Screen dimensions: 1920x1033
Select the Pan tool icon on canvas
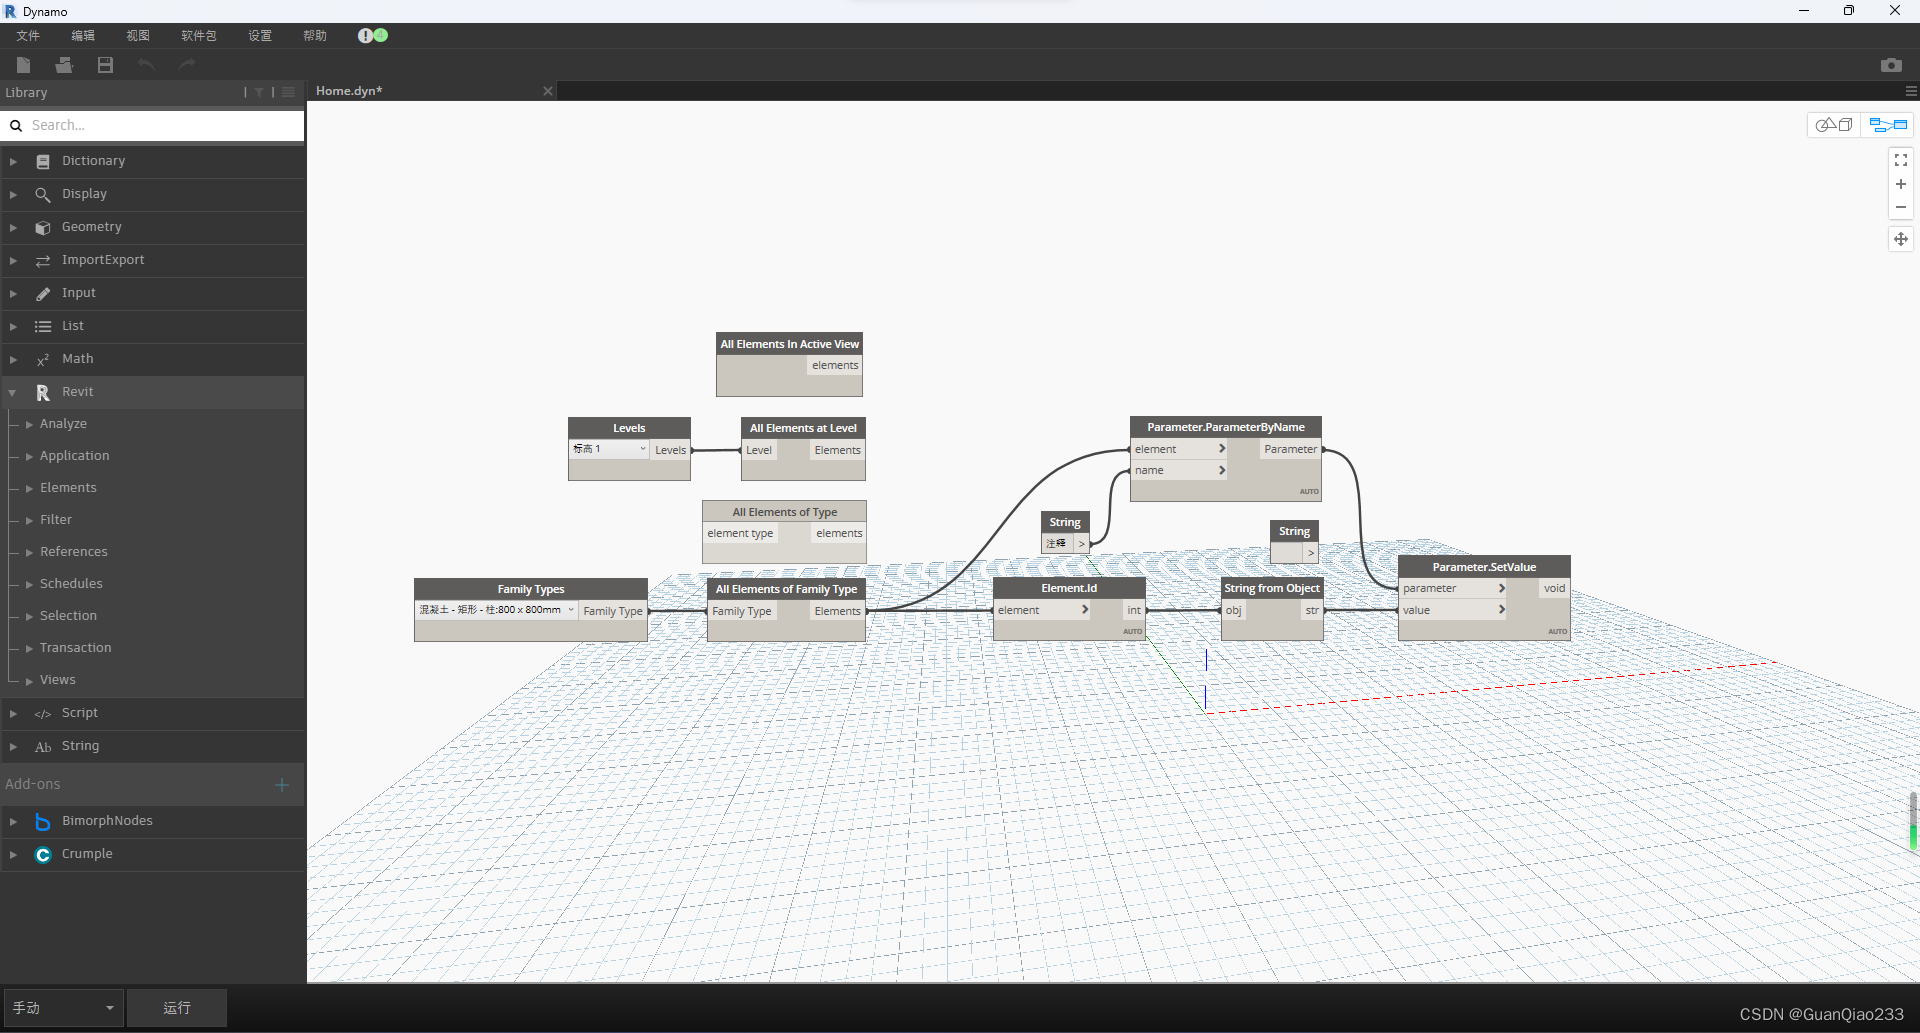coord(1901,239)
